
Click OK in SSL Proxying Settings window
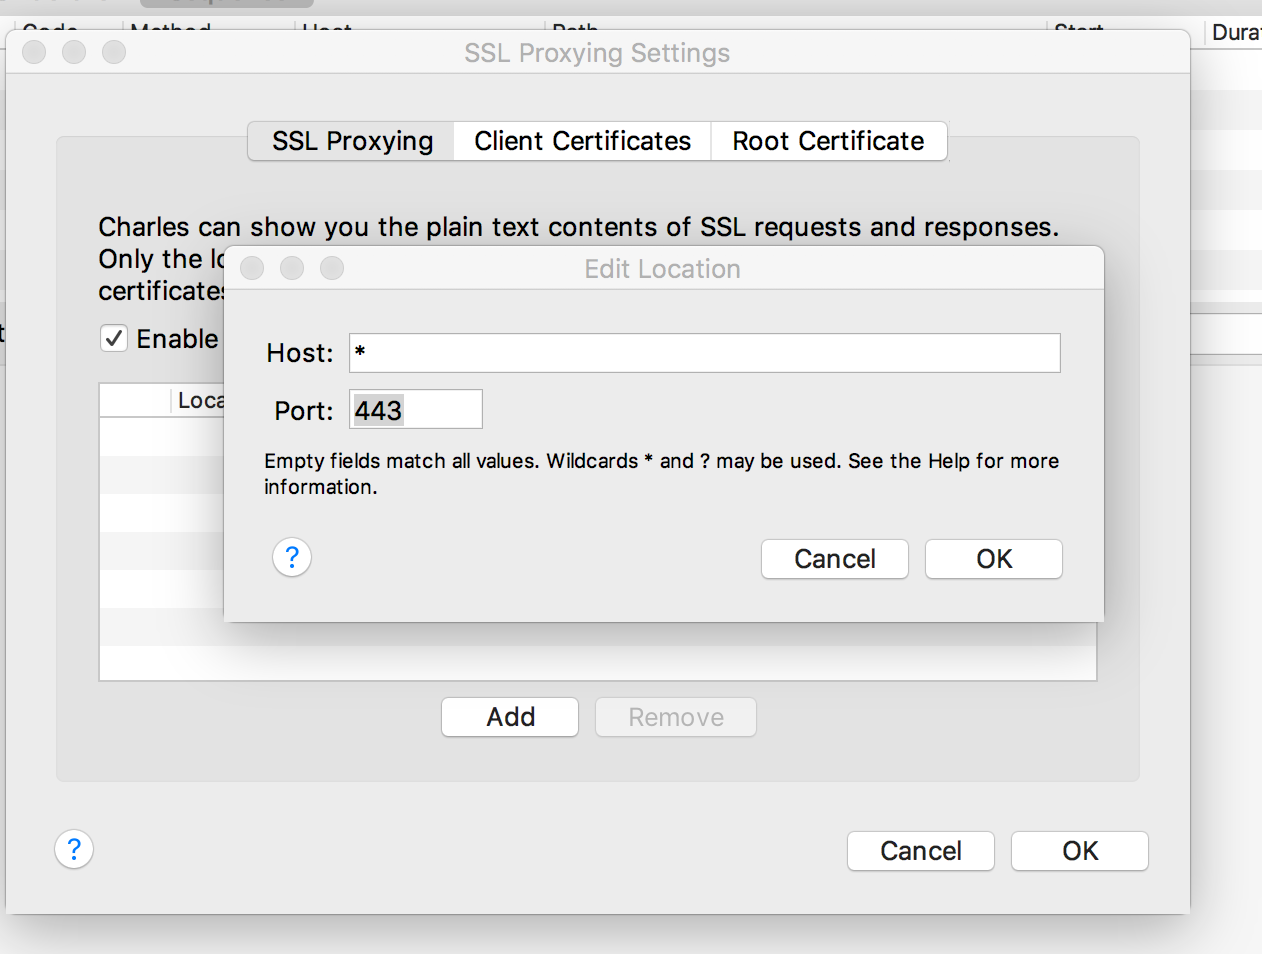point(1079,850)
